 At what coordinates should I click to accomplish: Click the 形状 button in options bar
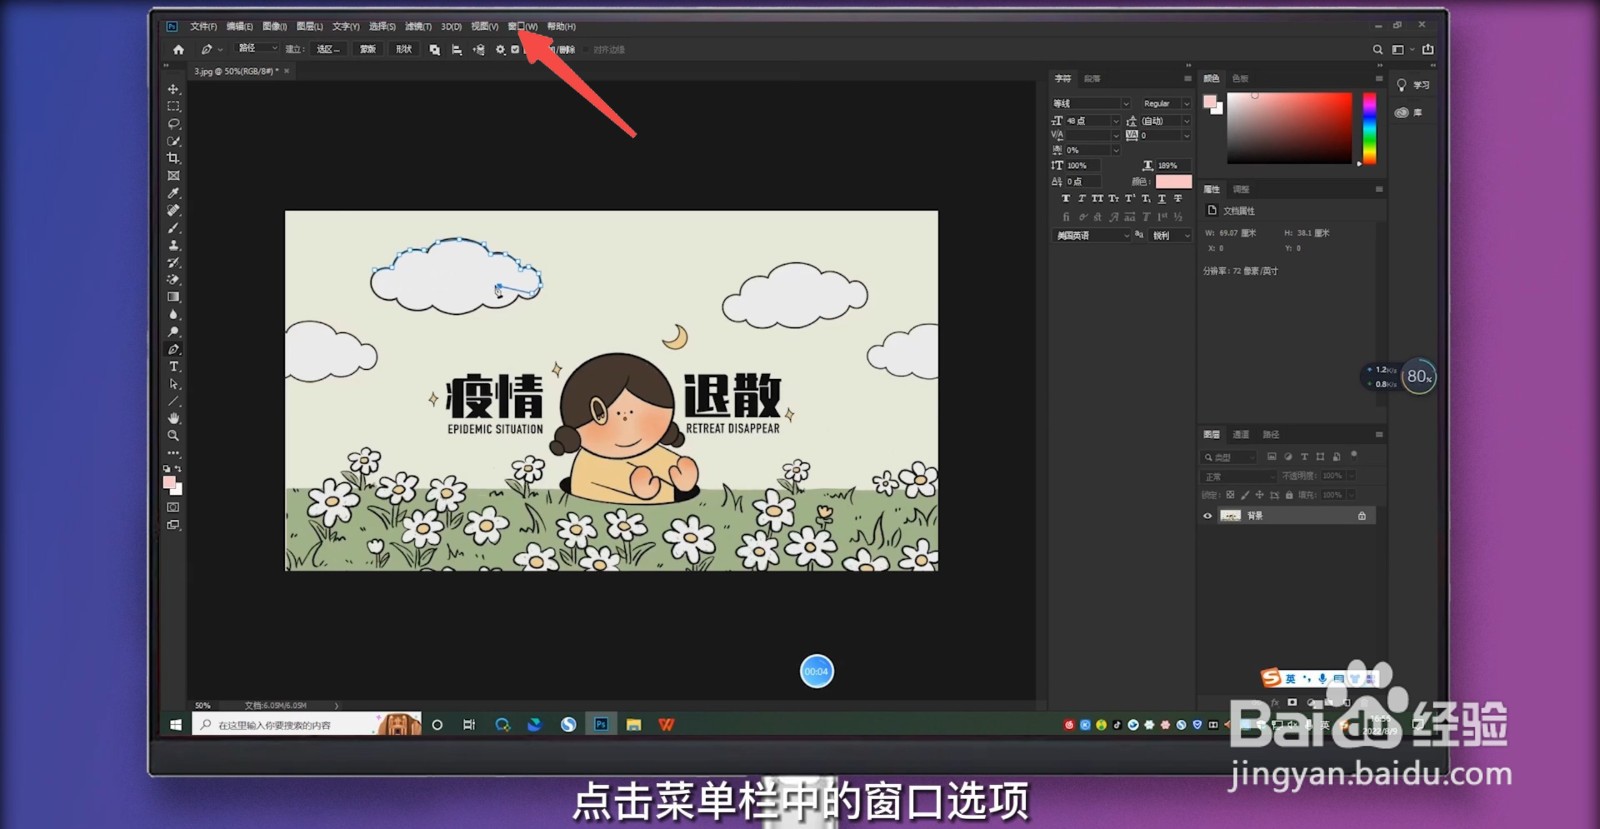[x=404, y=49]
